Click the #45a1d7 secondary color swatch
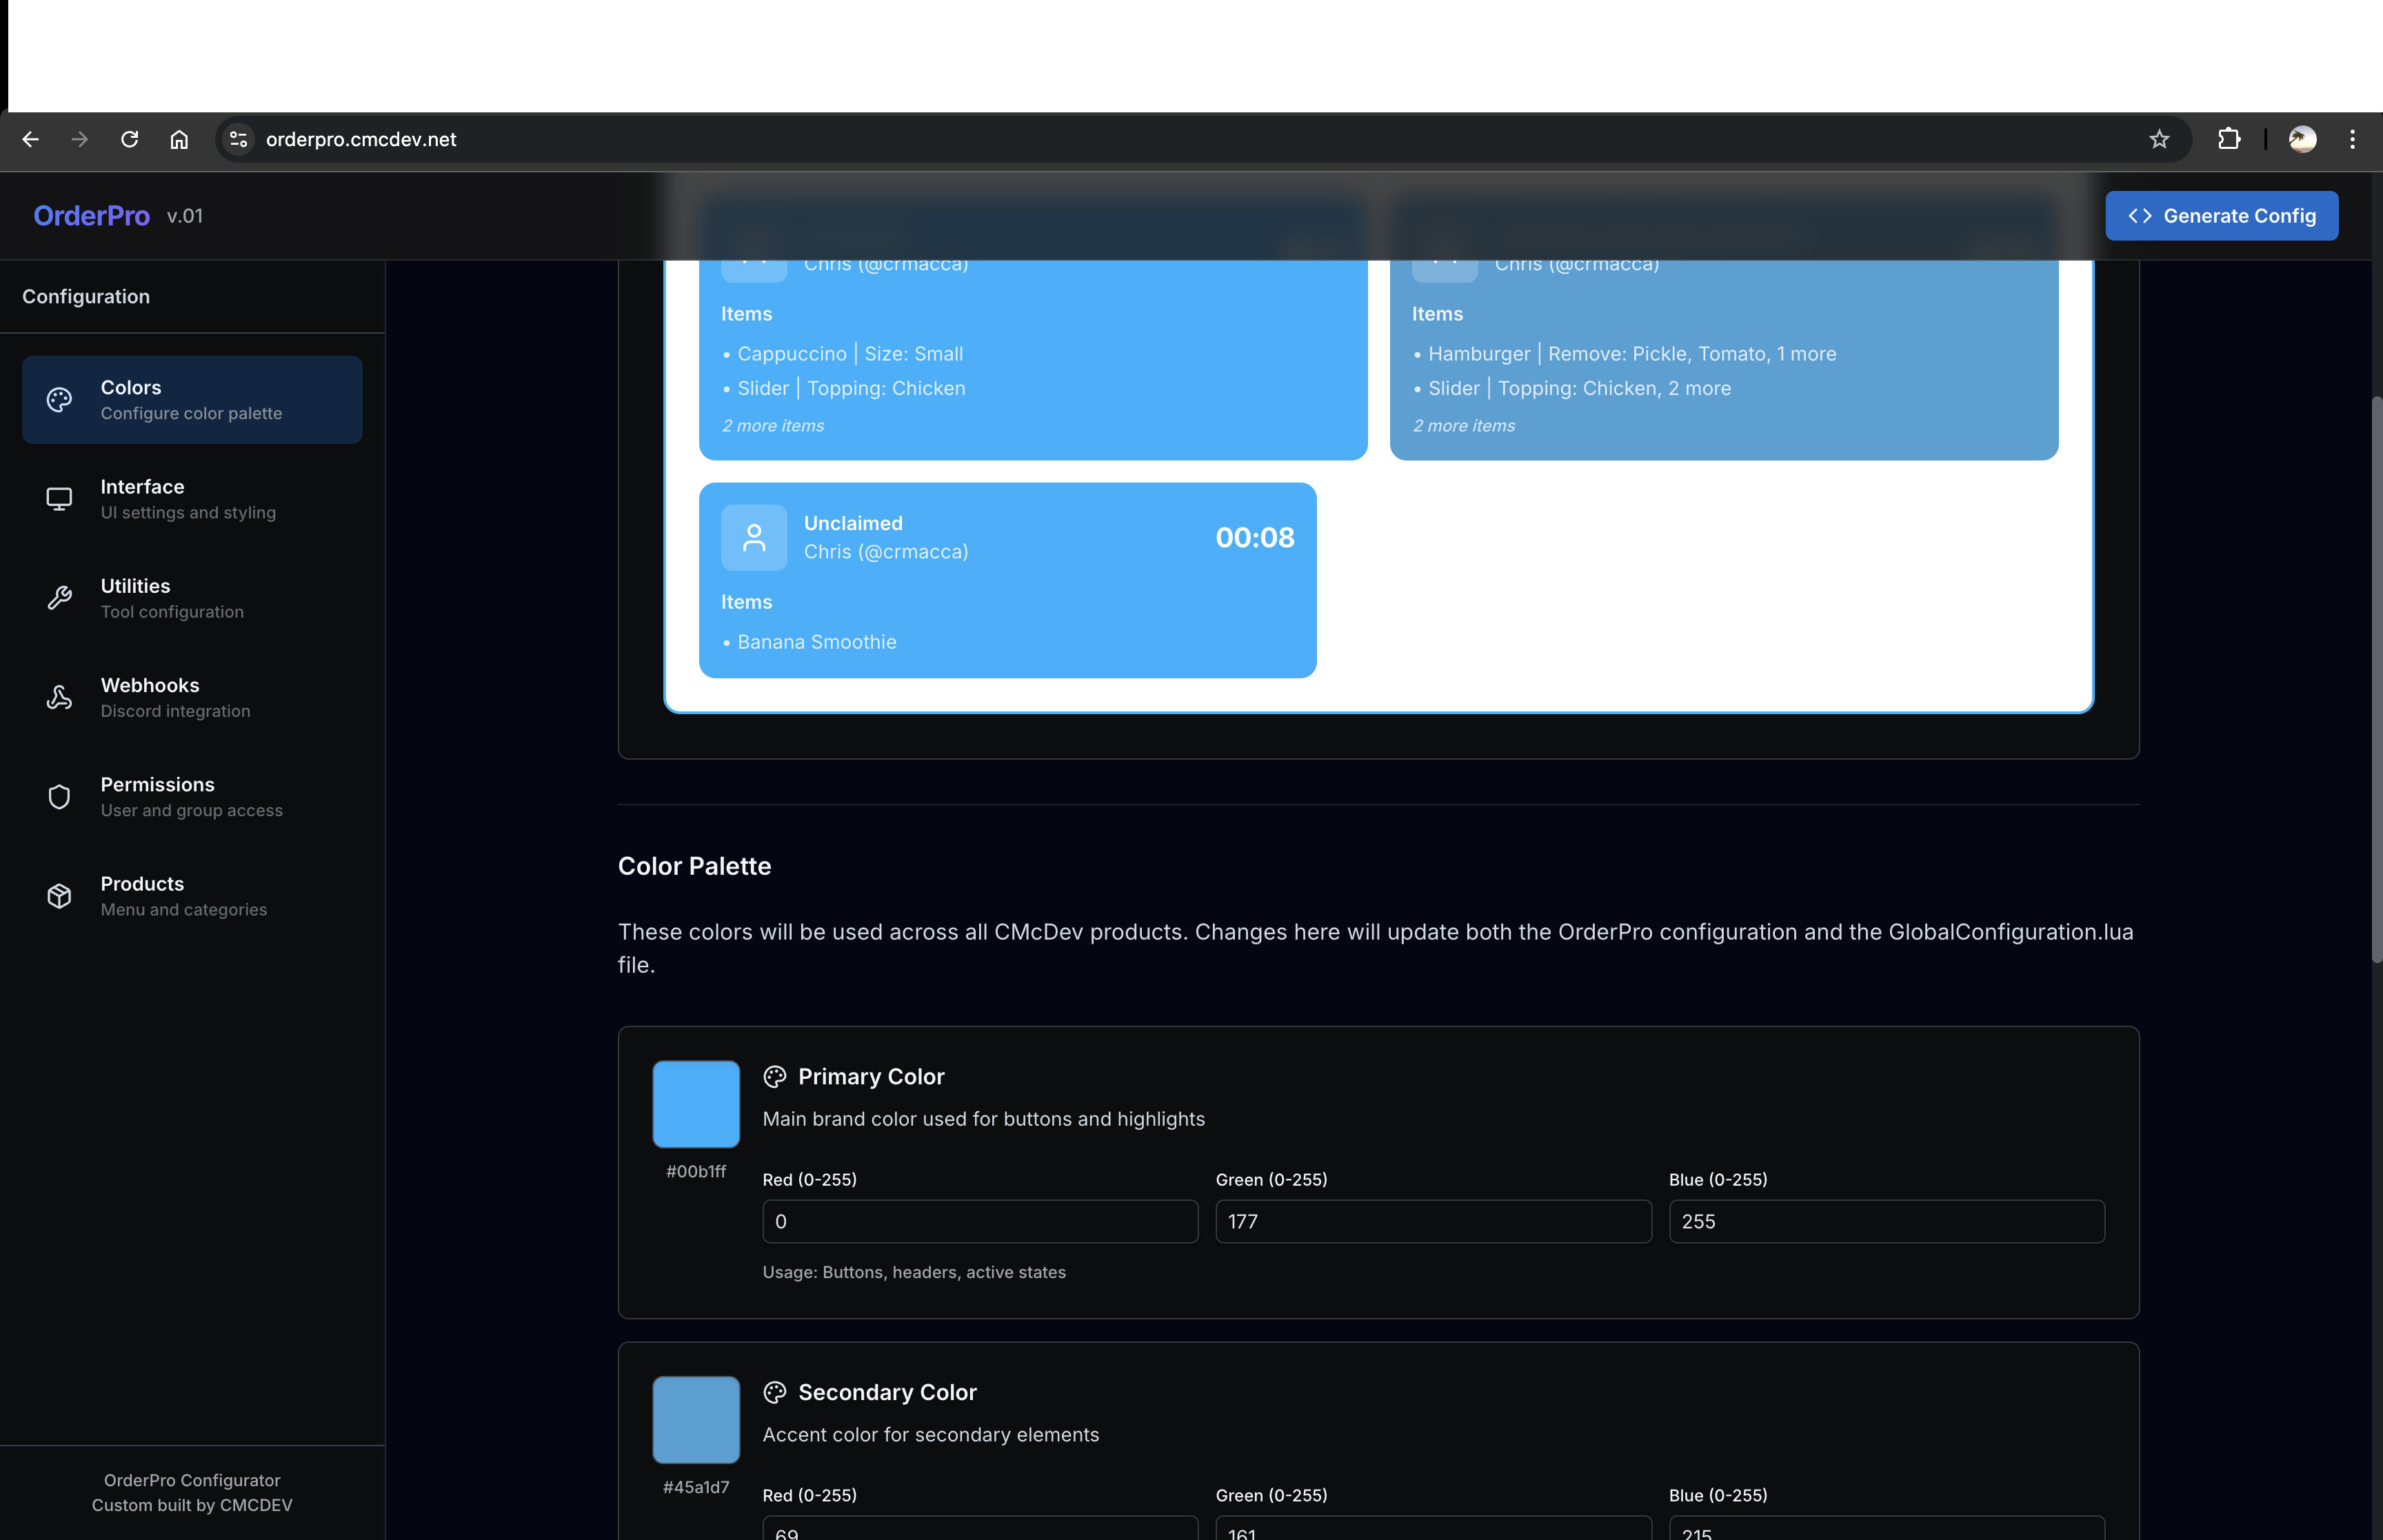2383x1540 pixels. pos(696,1419)
